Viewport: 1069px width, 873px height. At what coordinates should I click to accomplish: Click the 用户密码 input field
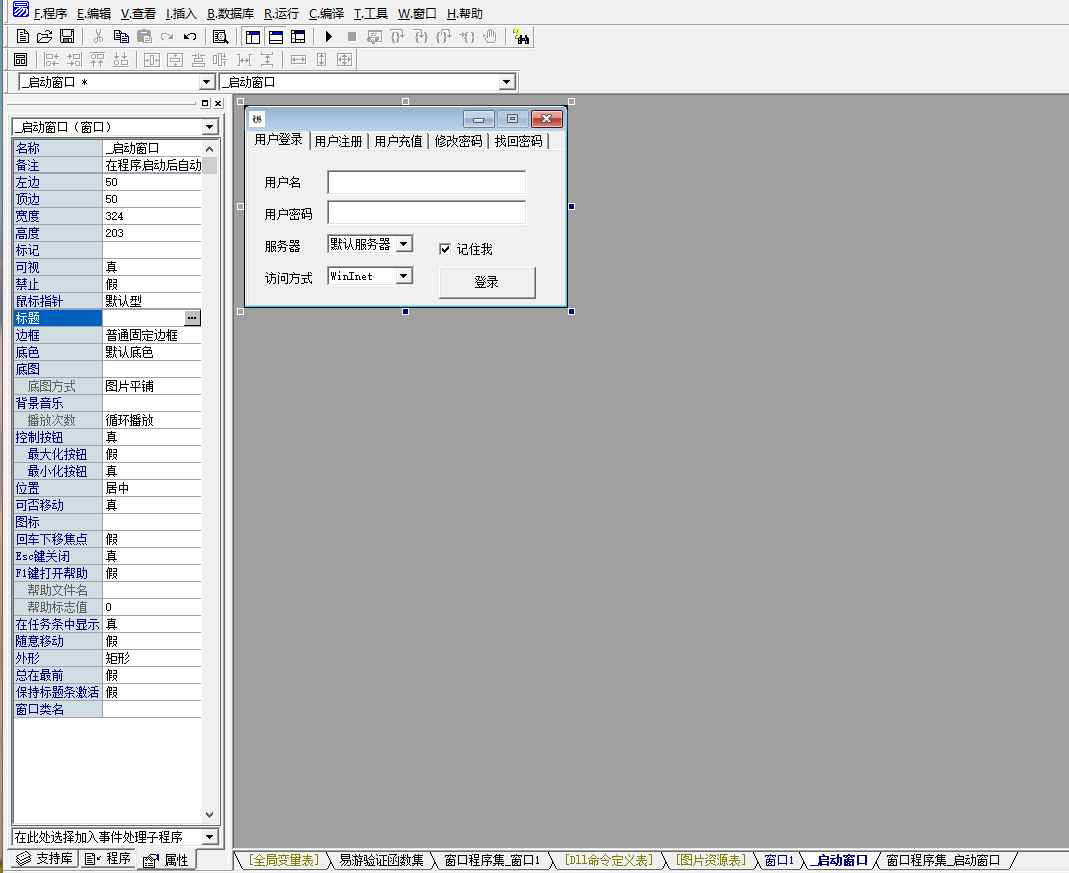pos(426,213)
